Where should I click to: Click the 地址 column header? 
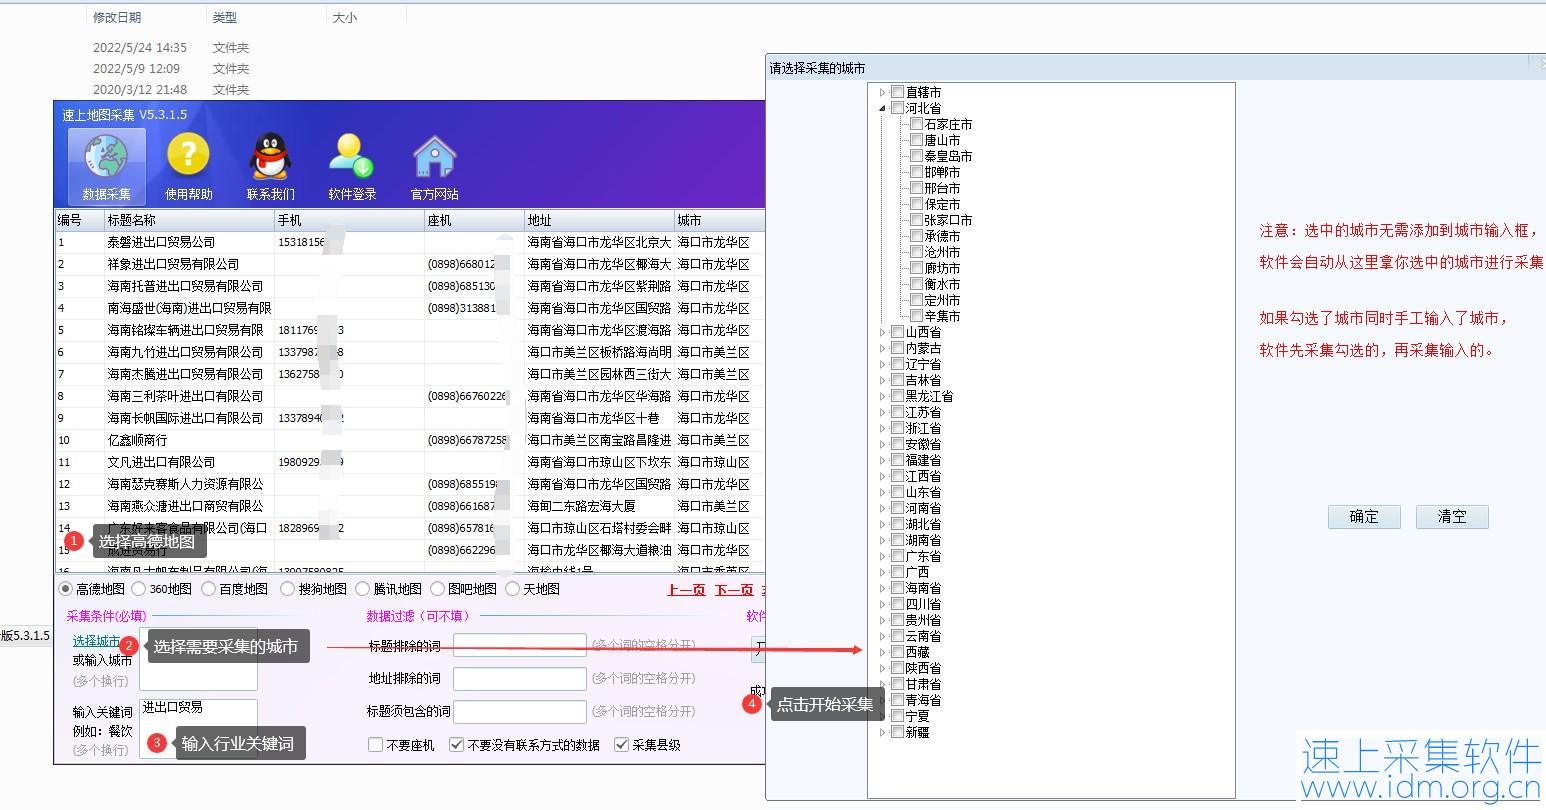[600, 220]
